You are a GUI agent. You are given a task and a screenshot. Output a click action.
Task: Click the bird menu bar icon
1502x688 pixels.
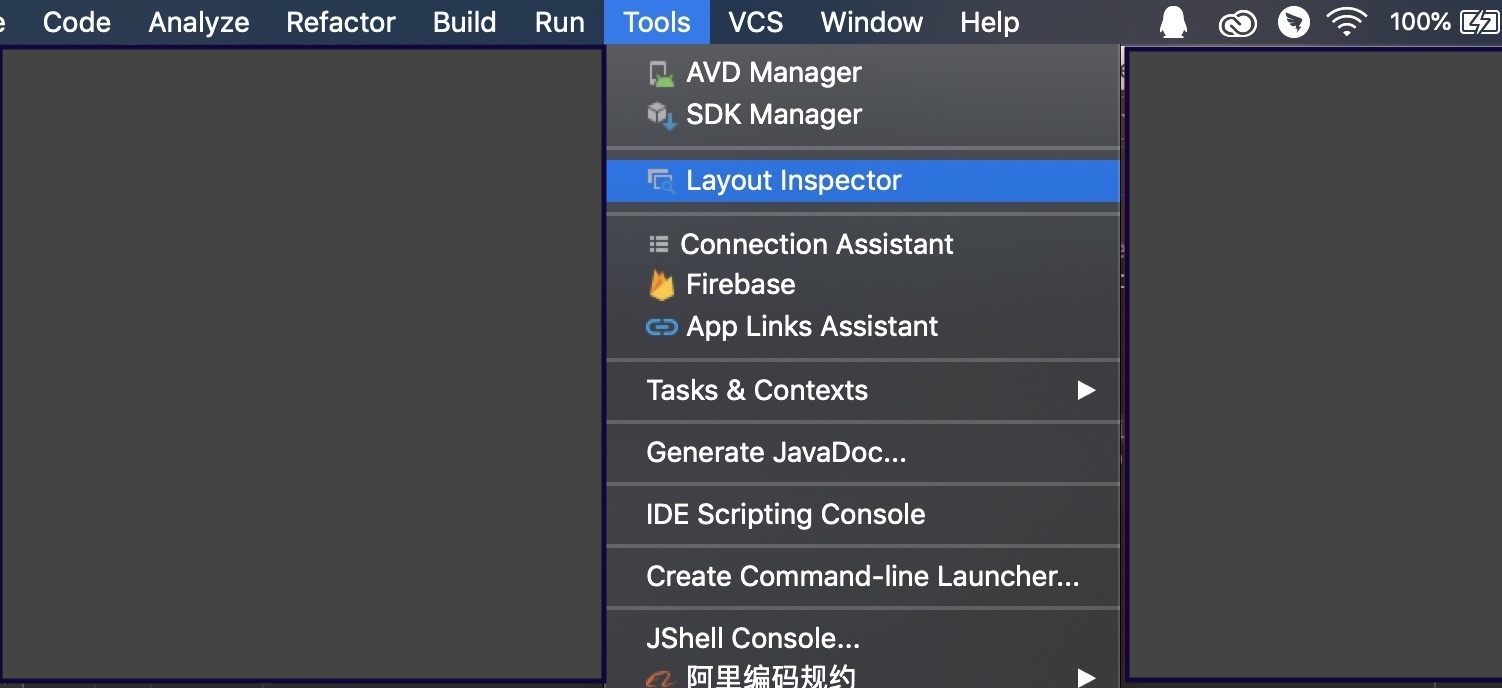click(x=1294, y=22)
